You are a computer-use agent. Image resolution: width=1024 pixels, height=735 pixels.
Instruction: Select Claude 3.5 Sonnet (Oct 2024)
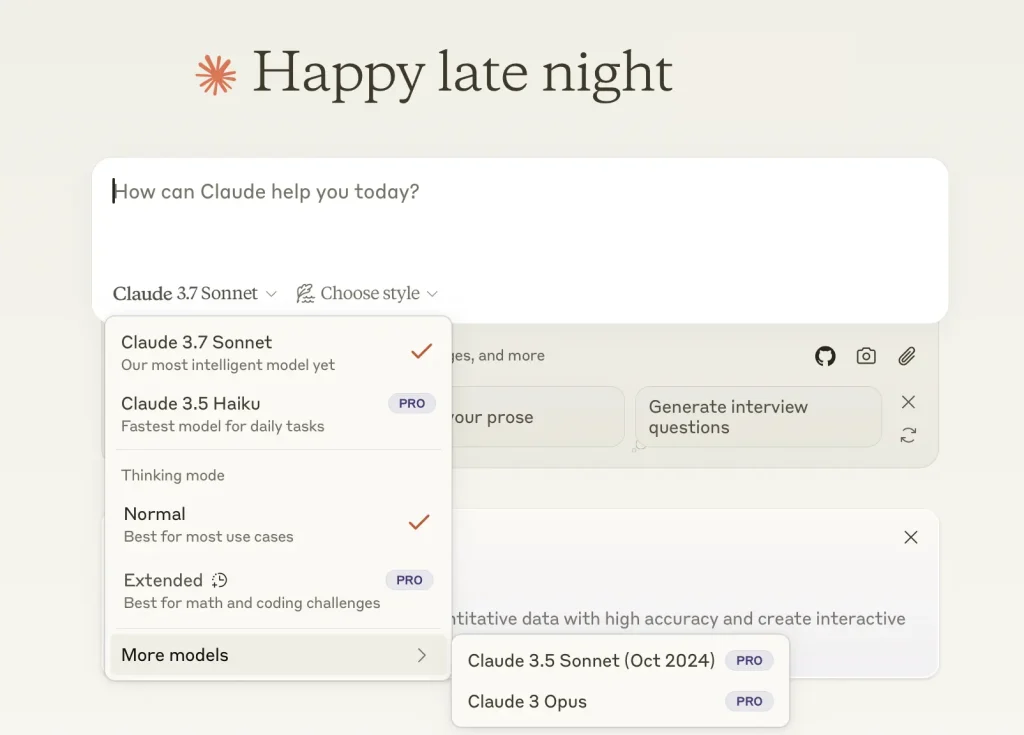[x=620, y=661]
